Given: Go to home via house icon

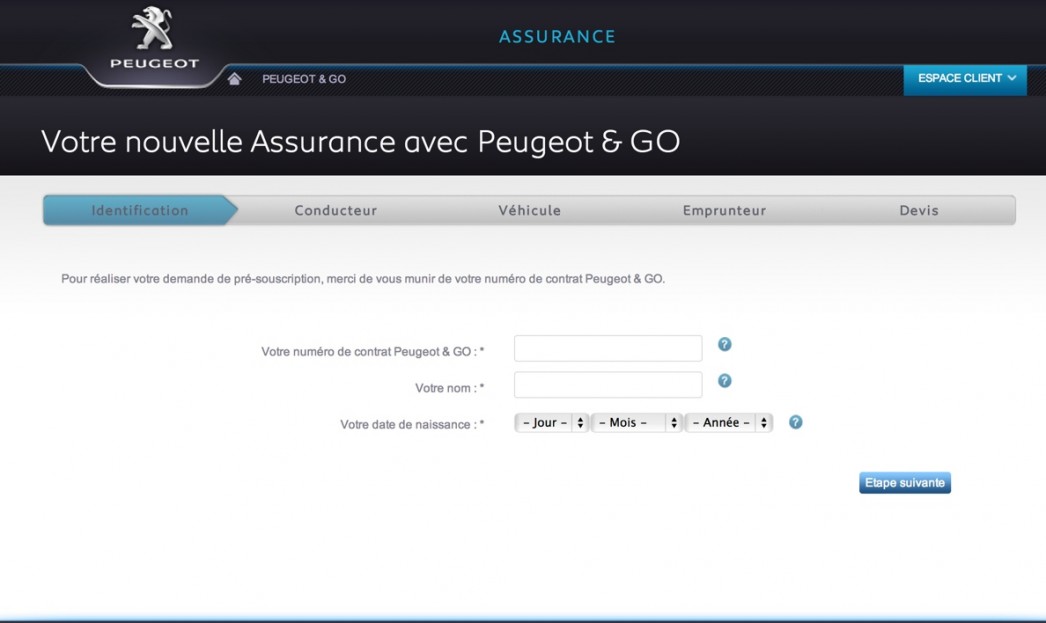Looking at the screenshot, I should pyautogui.click(x=234, y=79).
